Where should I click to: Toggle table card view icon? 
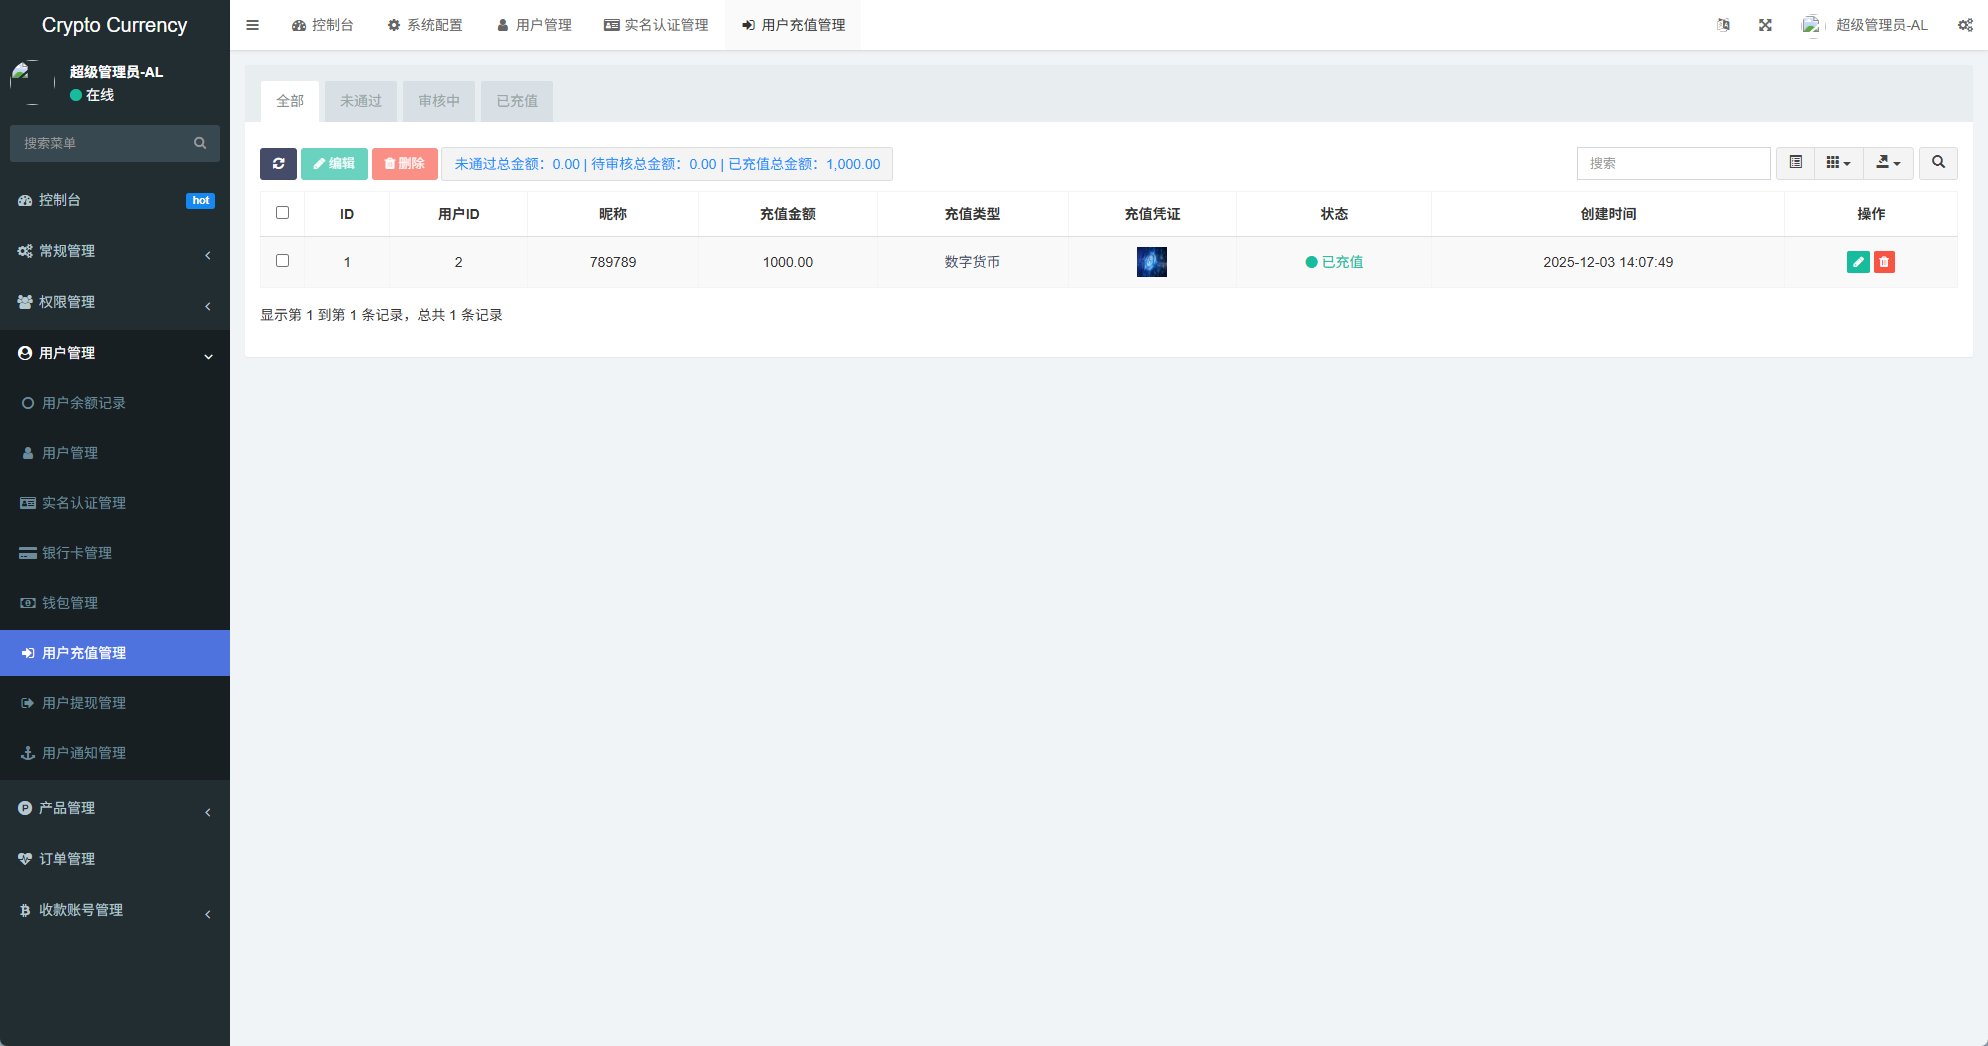[1796, 163]
